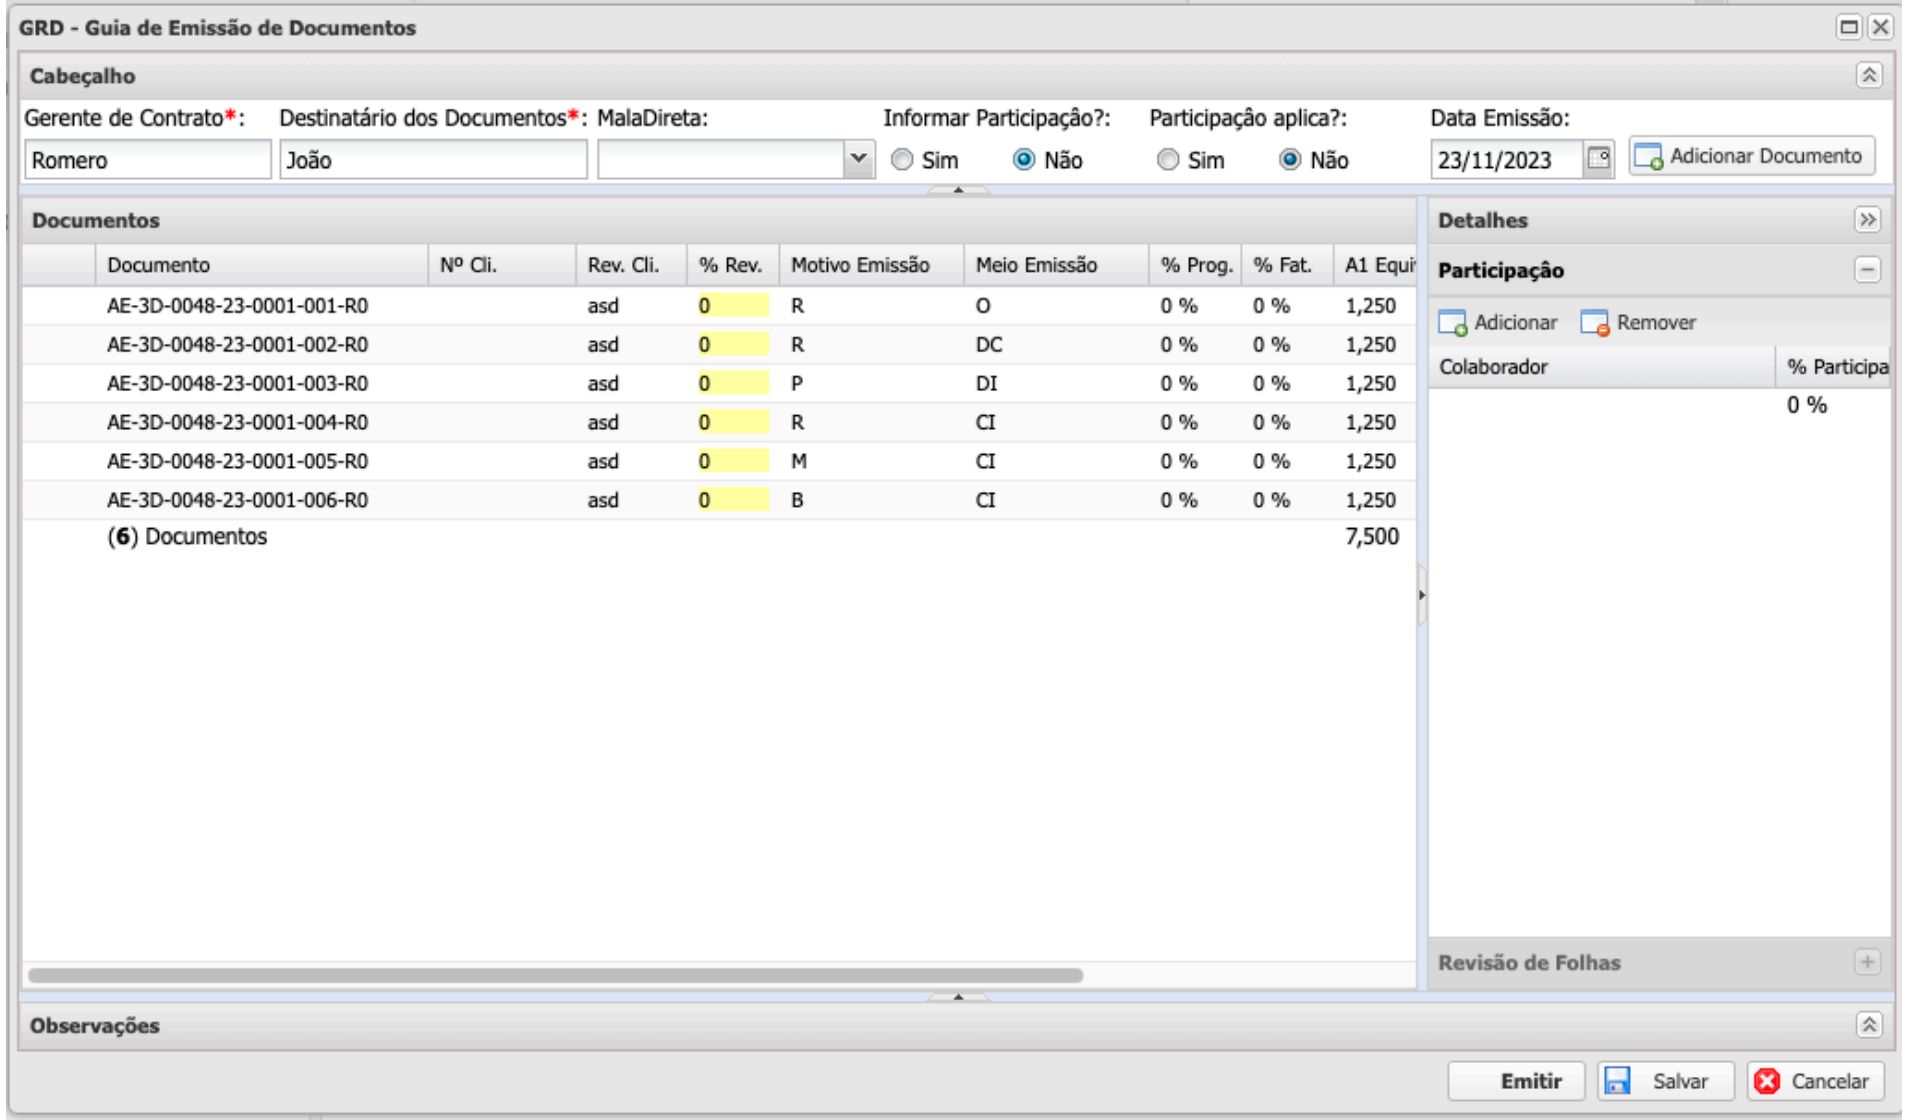Open the Data Emissão calendar picker
The image size is (1908, 1120).
point(1599,159)
